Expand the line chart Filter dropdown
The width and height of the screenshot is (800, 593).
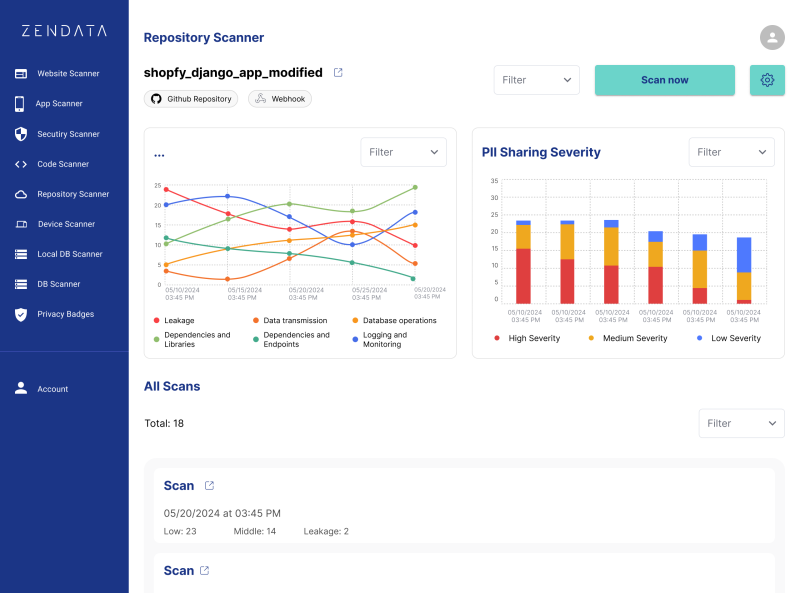[403, 152]
